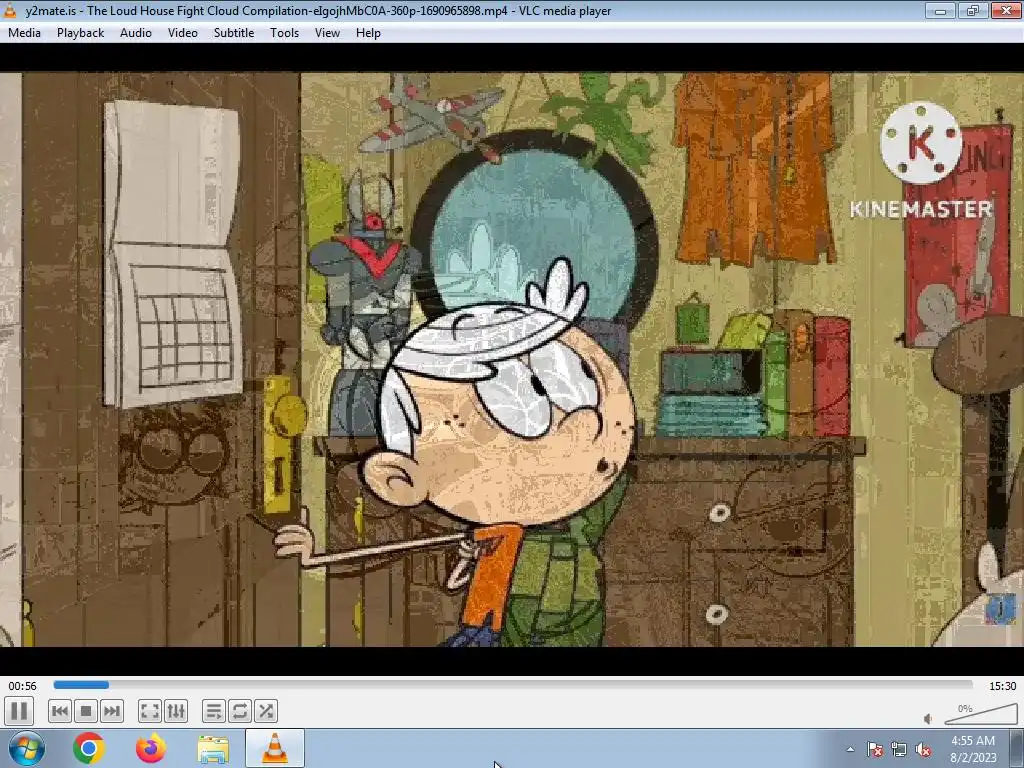Viewport: 1024px width, 768px height.
Task: Close the VLC media player window
Action: (1006, 10)
